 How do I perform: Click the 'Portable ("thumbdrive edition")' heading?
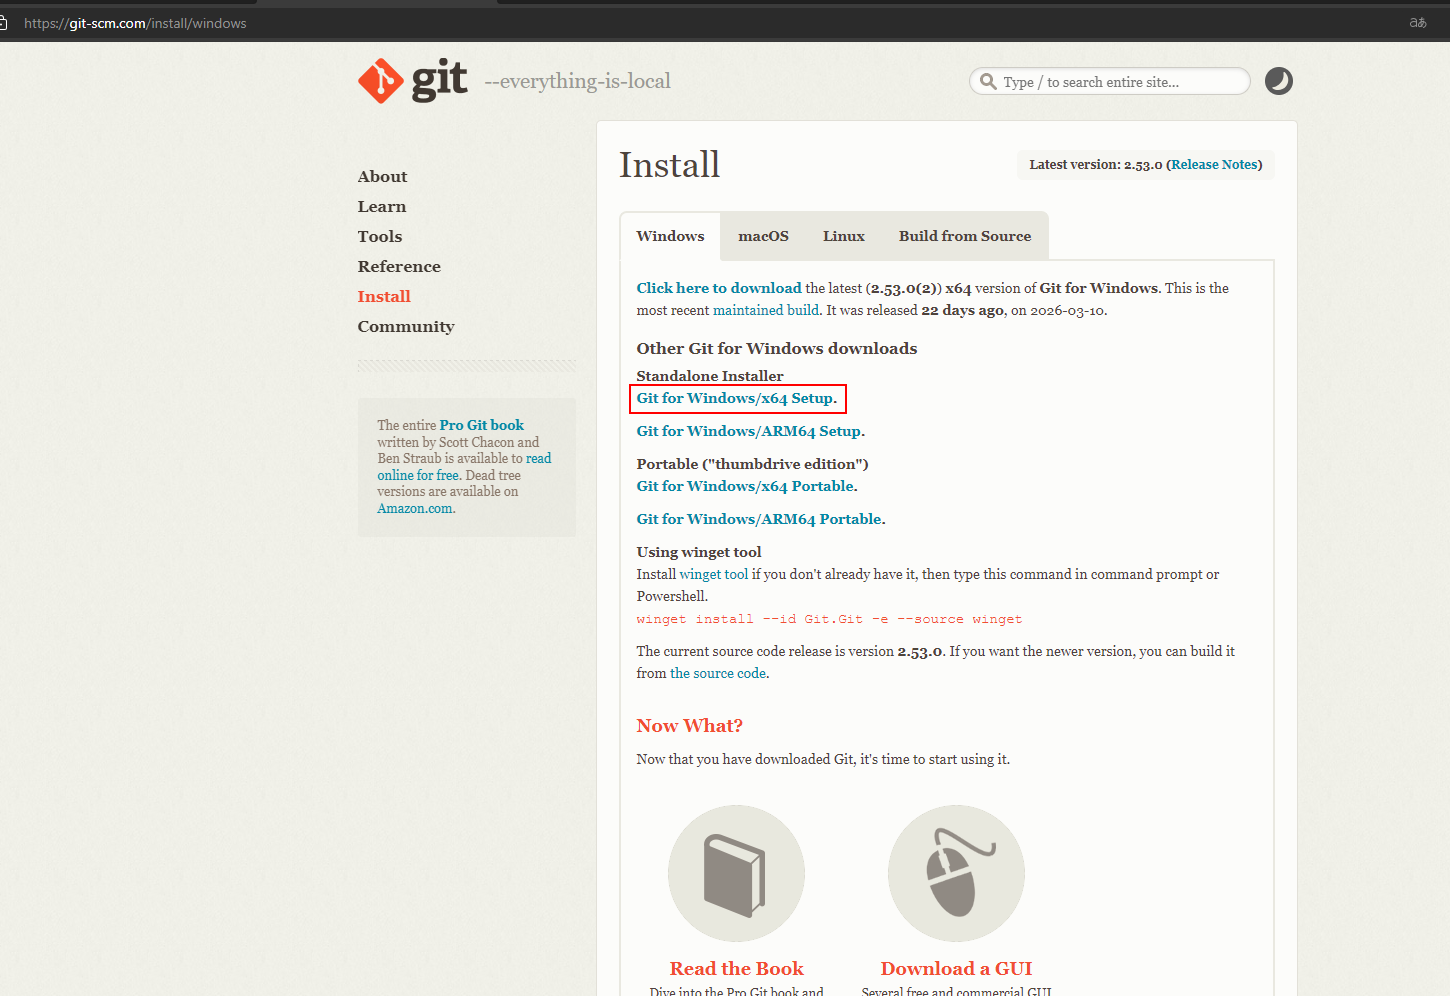coord(752,464)
